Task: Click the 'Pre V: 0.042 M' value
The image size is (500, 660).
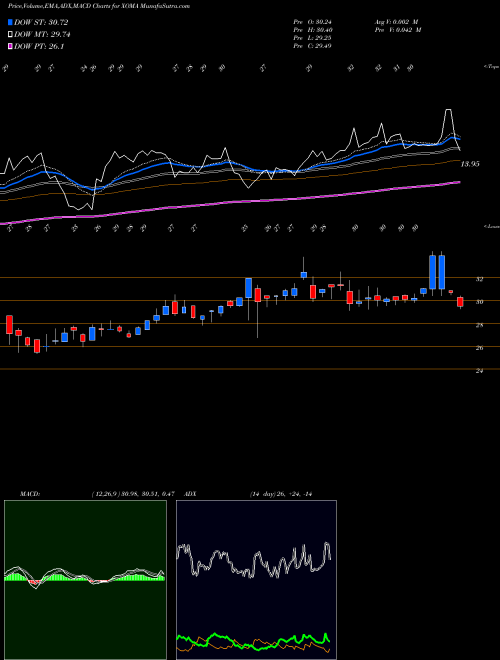Action: point(397,30)
